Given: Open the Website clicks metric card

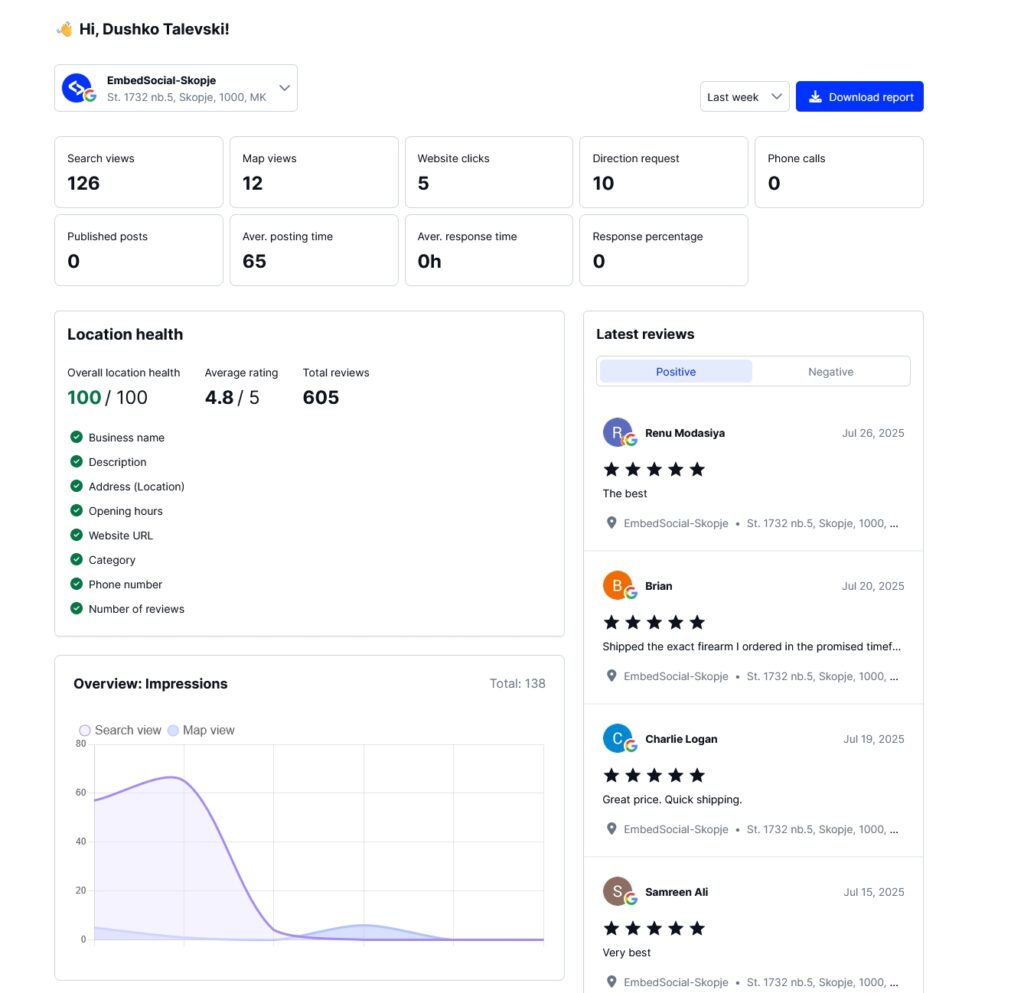Looking at the screenshot, I should pos(488,172).
